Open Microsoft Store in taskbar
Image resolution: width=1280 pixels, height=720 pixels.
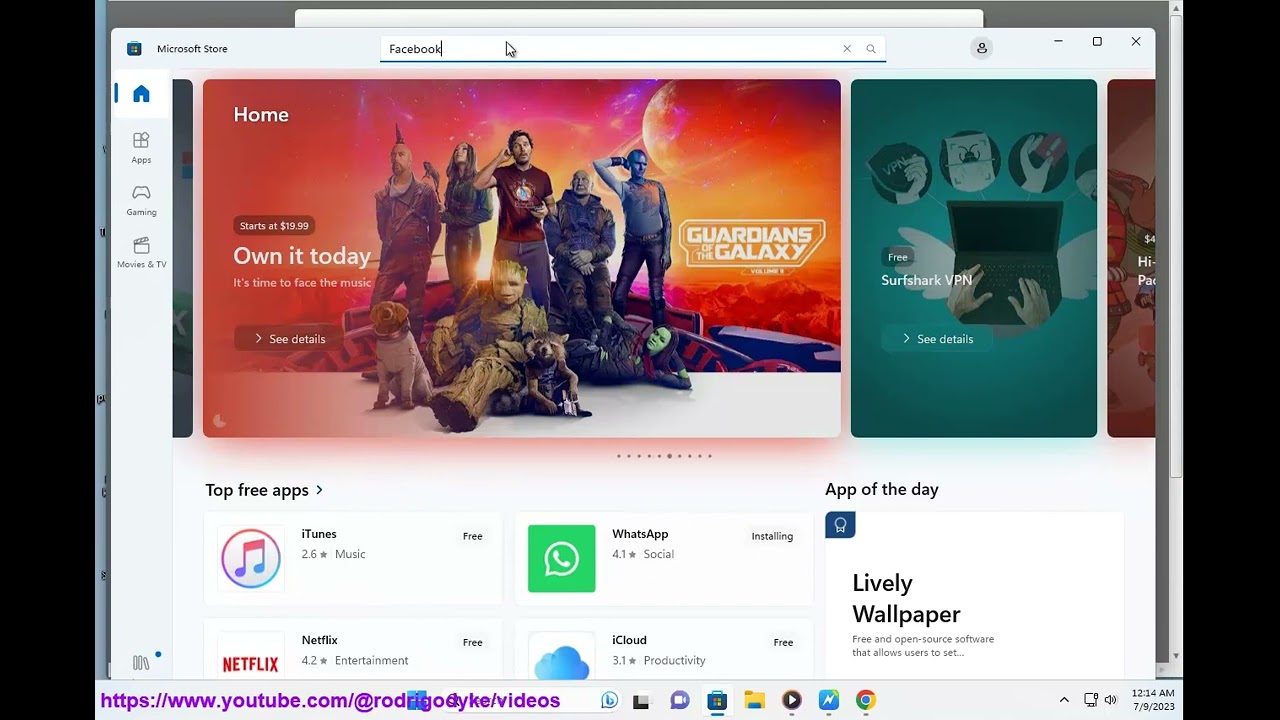[x=717, y=701]
